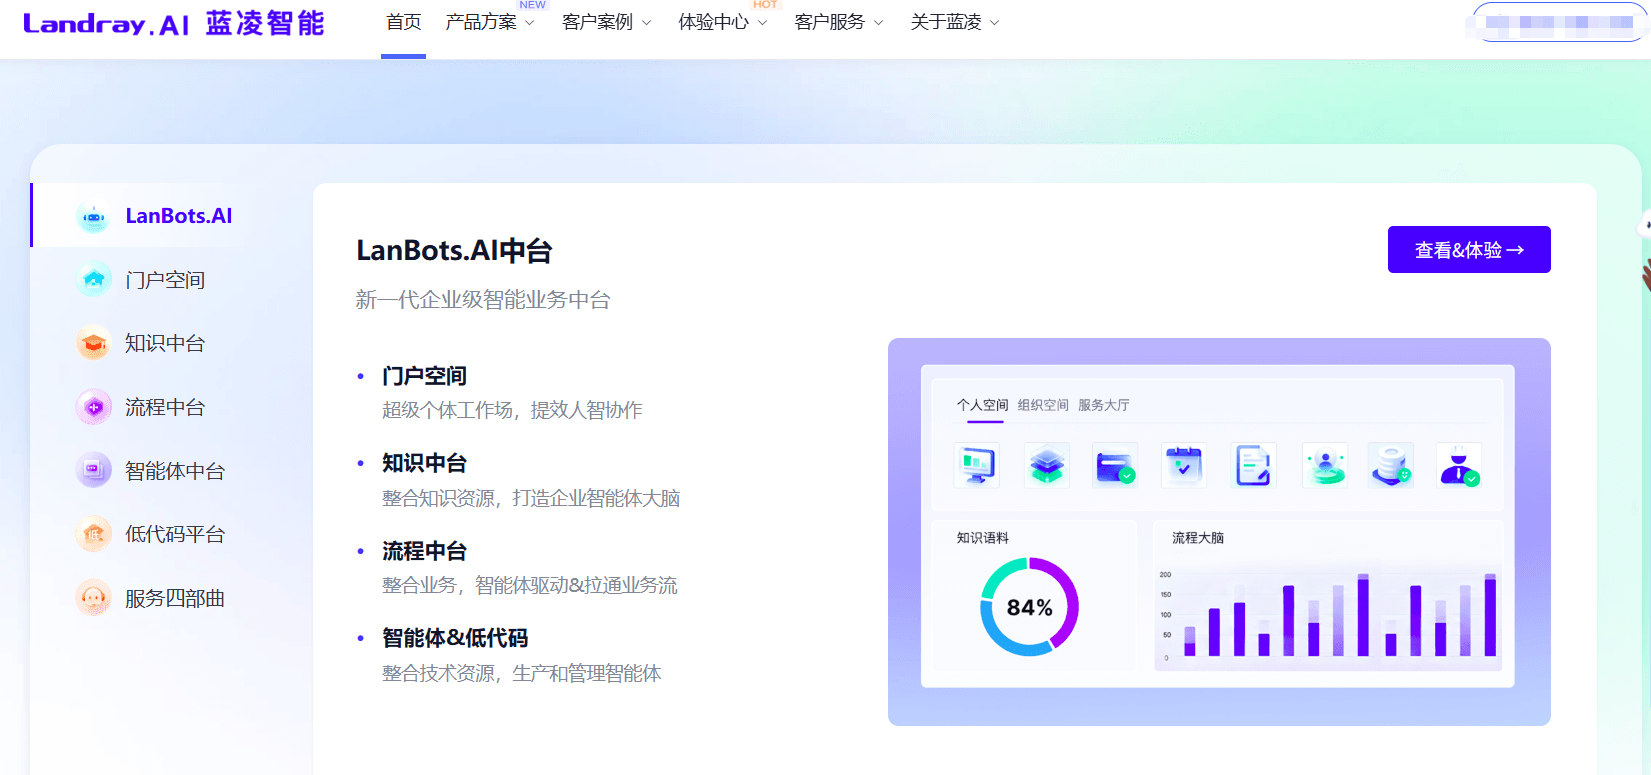Click the 门户空间 sidebar icon
Viewport: 1651px width, 775px height.
coord(94,280)
